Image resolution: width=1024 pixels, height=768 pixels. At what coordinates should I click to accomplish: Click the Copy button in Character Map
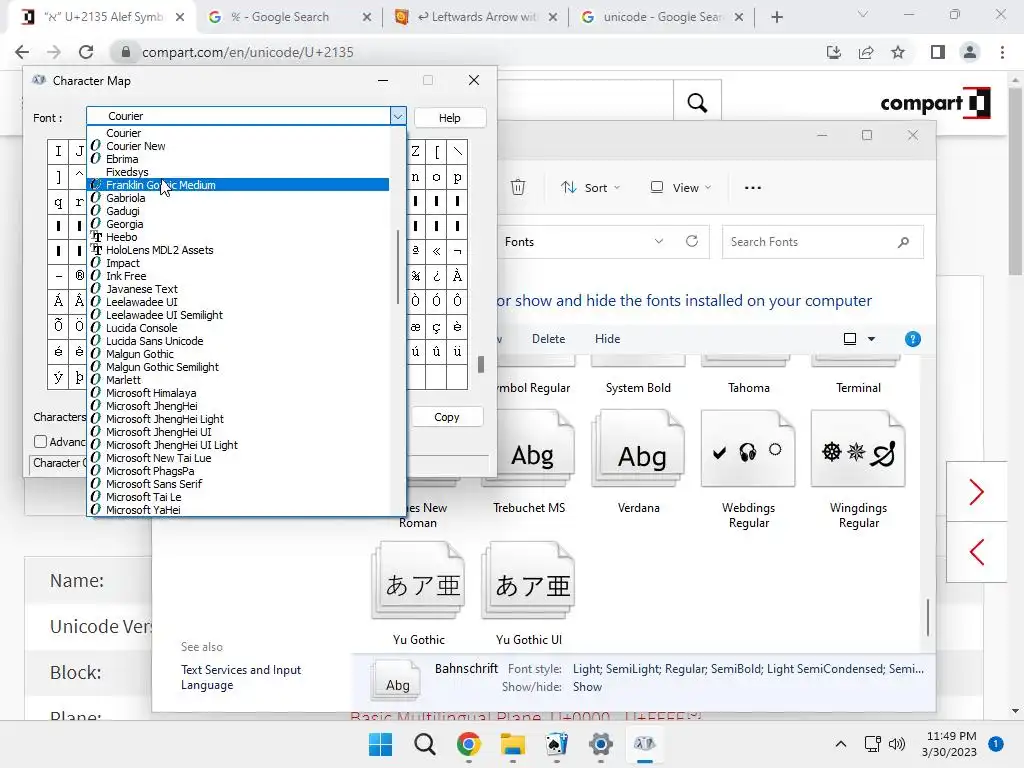coord(447,417)
